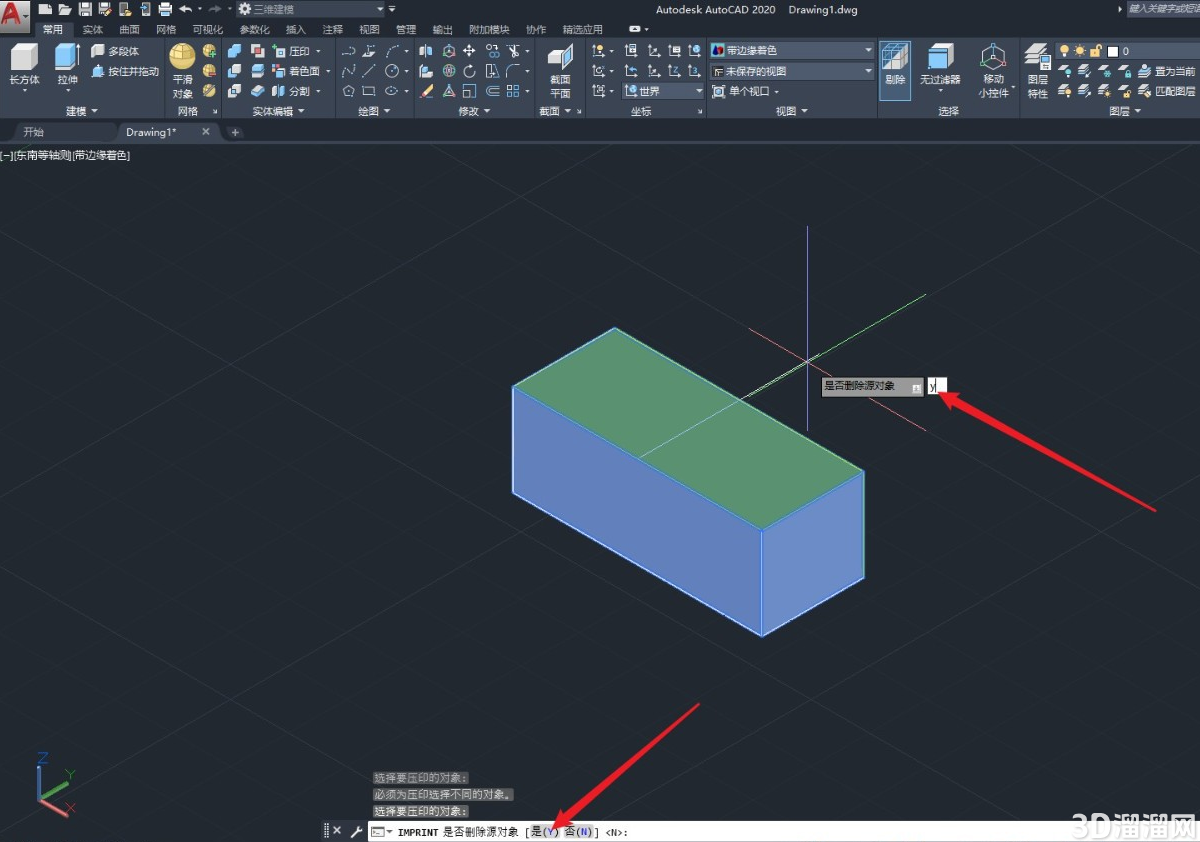Open the visual style 带边缘着色 dropdown
The image size is (1200, 842).
(x=792, y=50)
